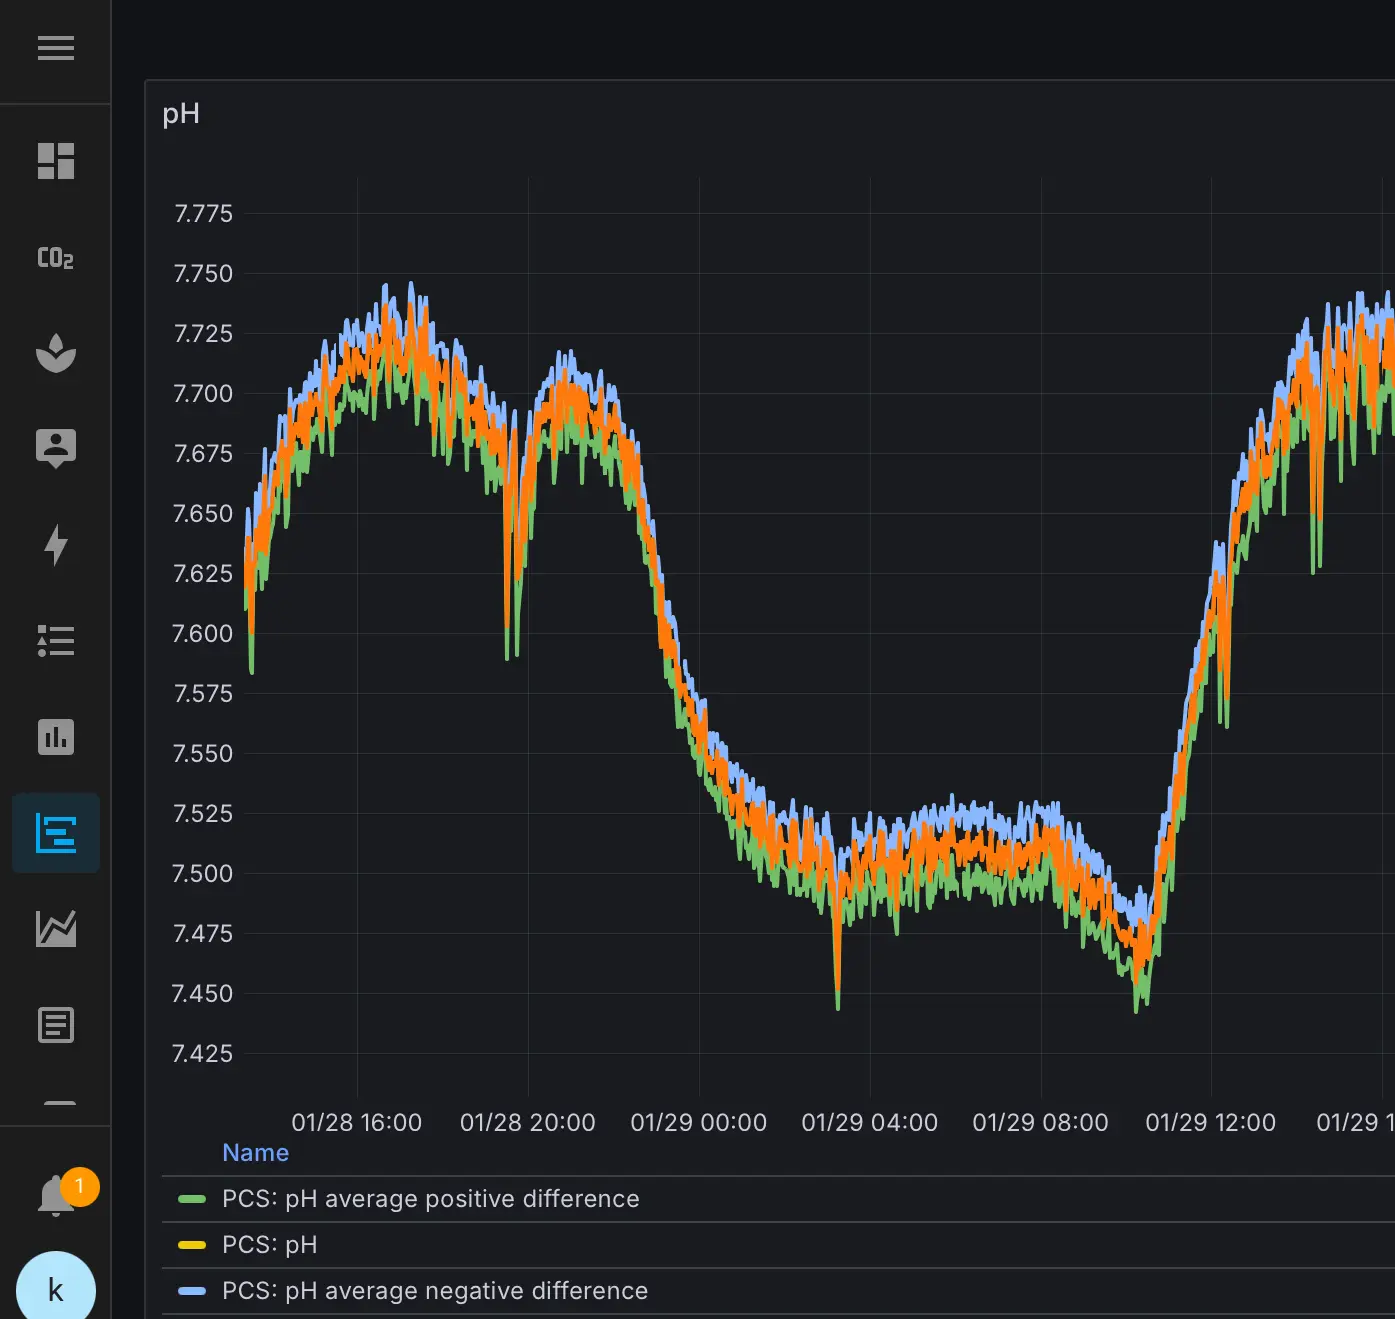
Task: Toggle PCS: pH average negative difference series
Action: [x=435, y=1291]
